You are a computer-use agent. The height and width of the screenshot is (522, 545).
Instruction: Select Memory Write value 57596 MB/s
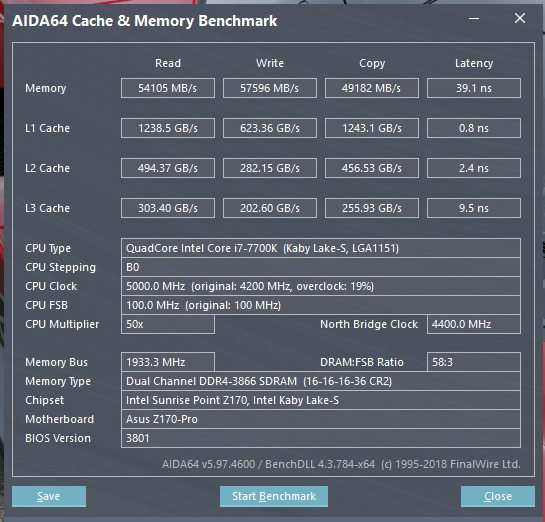pos(270,88)
